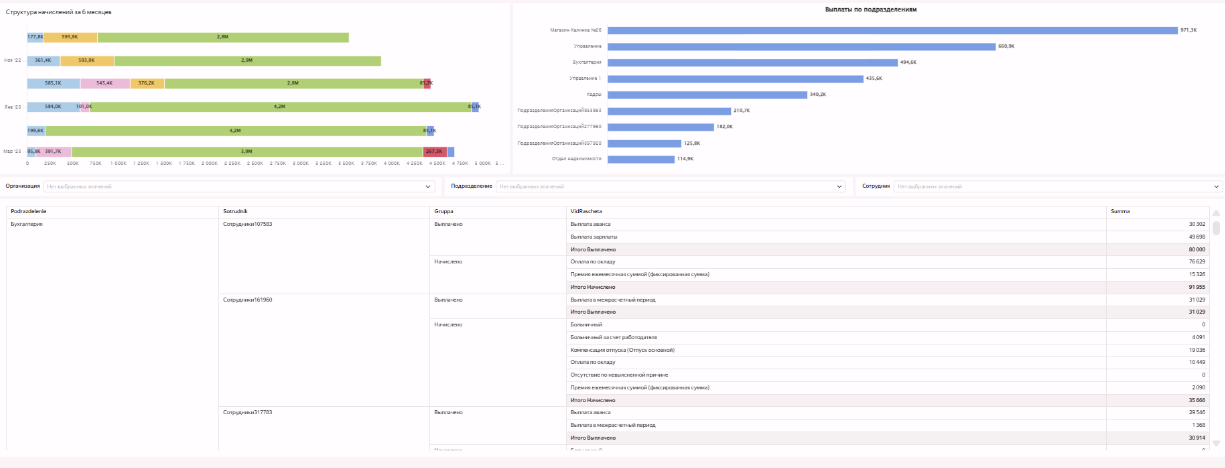The image size is (1225, 468).
Task: Click the chevron arrow in Организация selector
Action: [428, 186]
